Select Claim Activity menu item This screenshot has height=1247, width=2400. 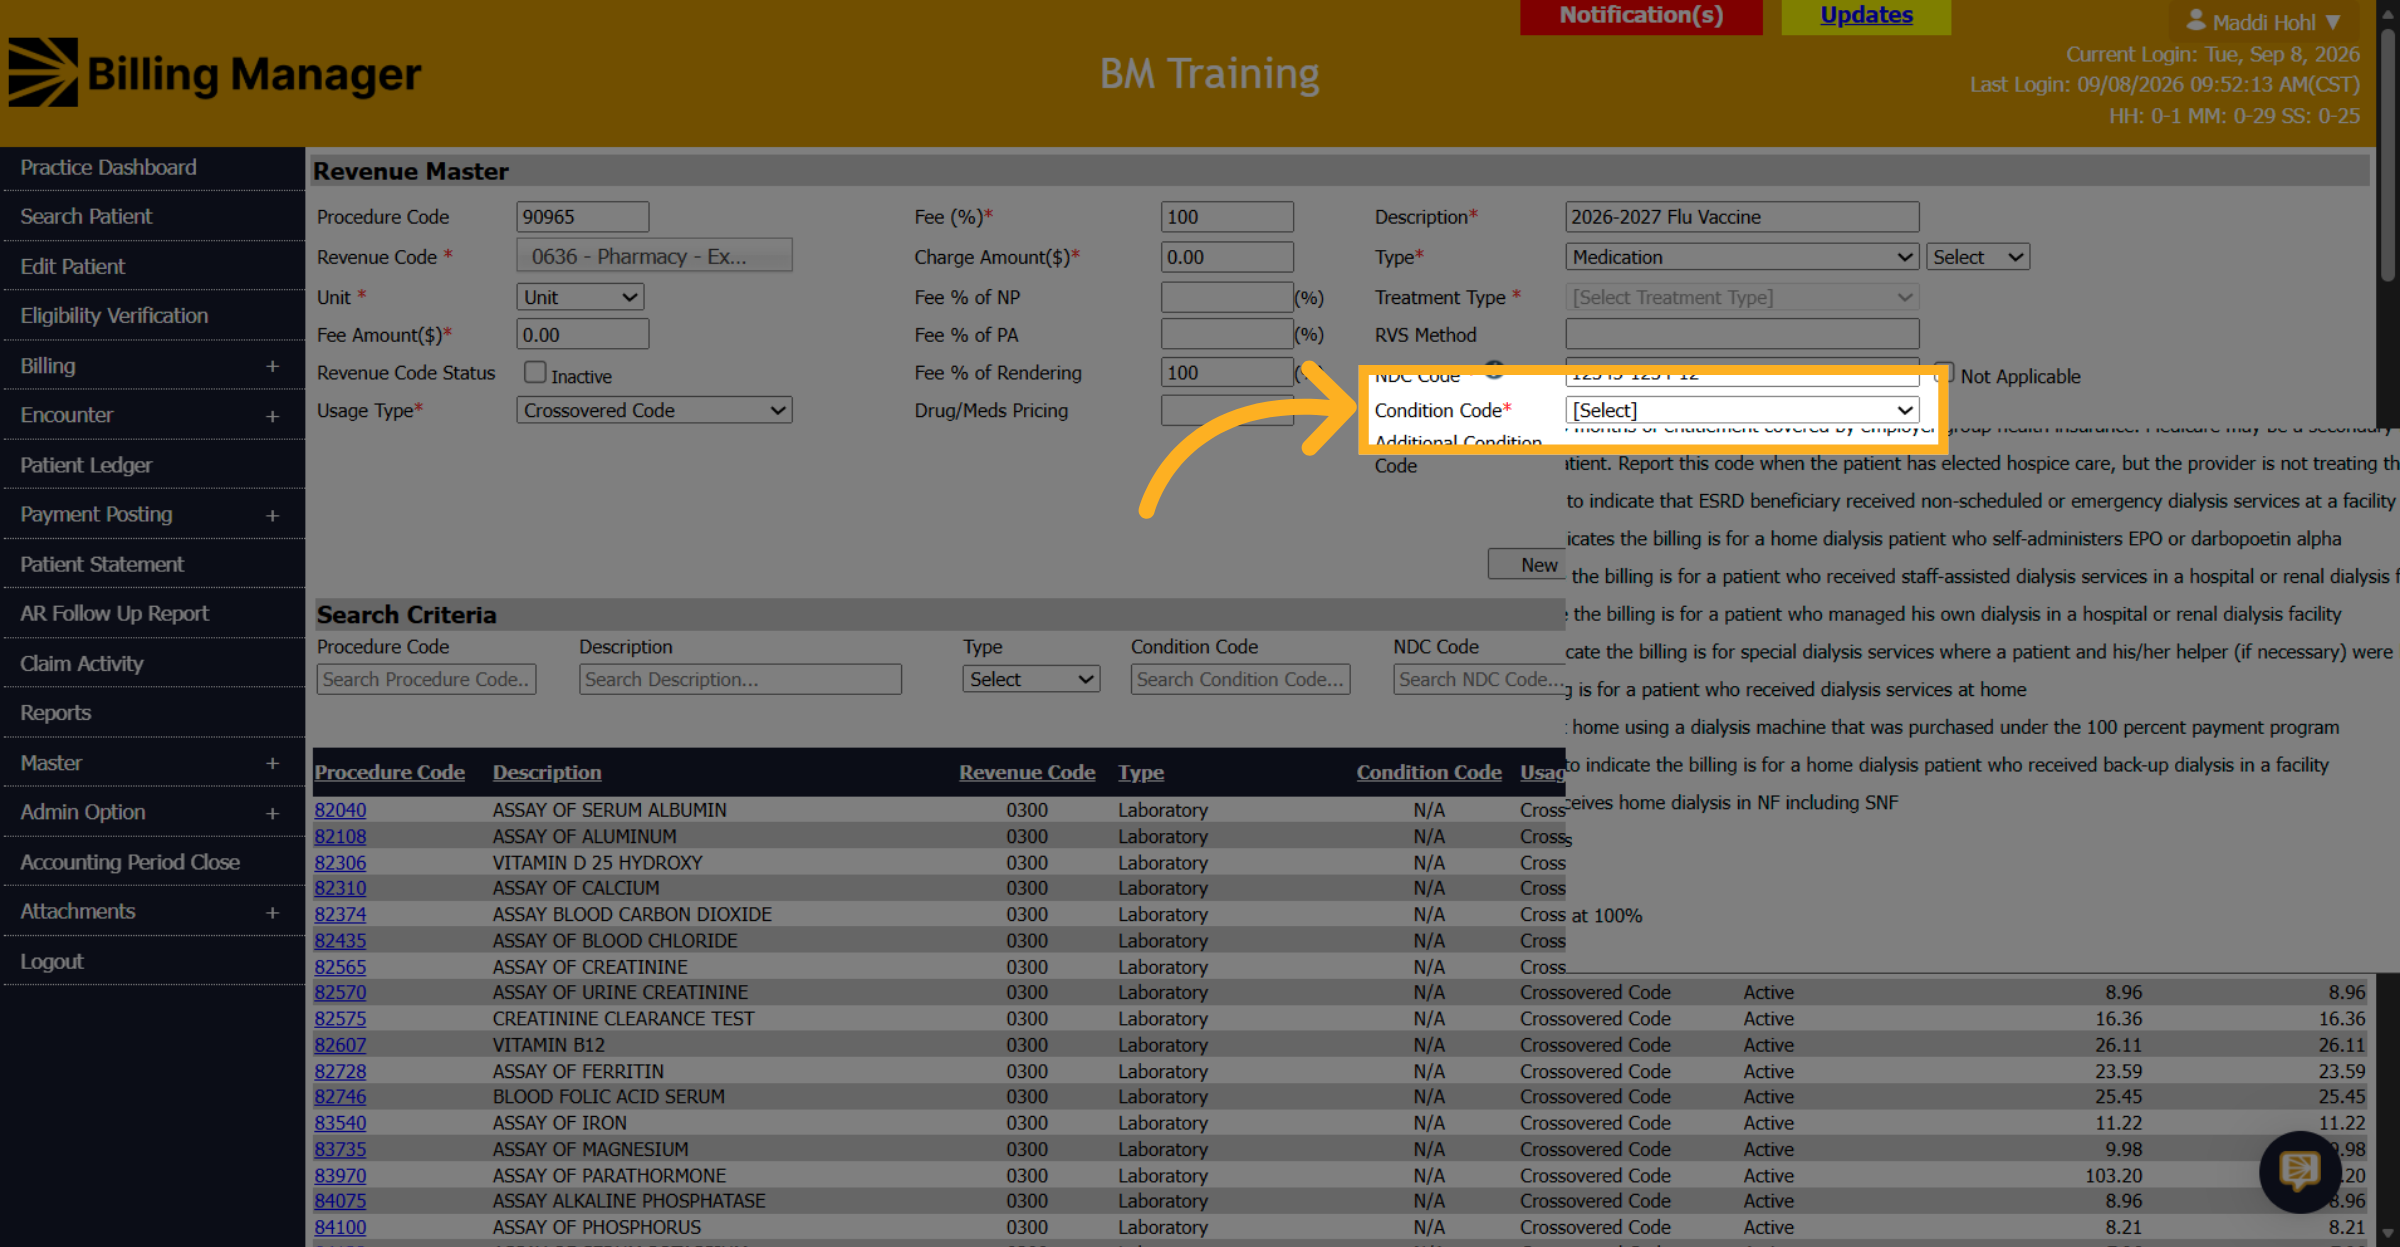coord(82,663)
